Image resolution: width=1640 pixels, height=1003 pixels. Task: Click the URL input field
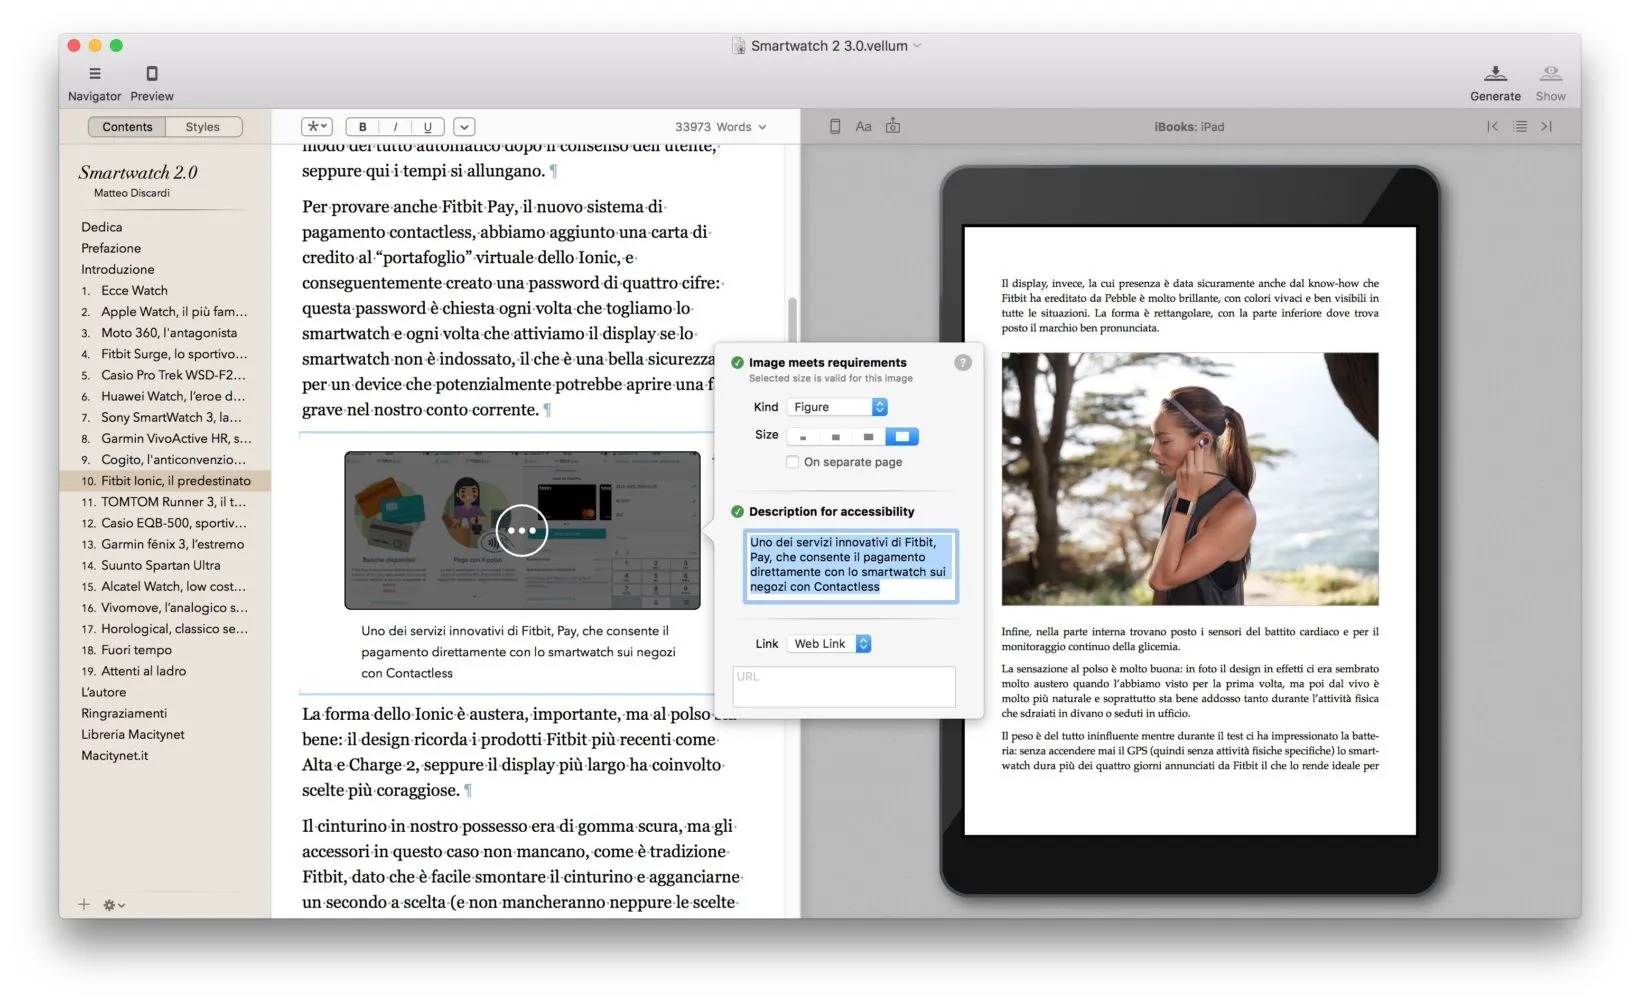coord(843,686)
